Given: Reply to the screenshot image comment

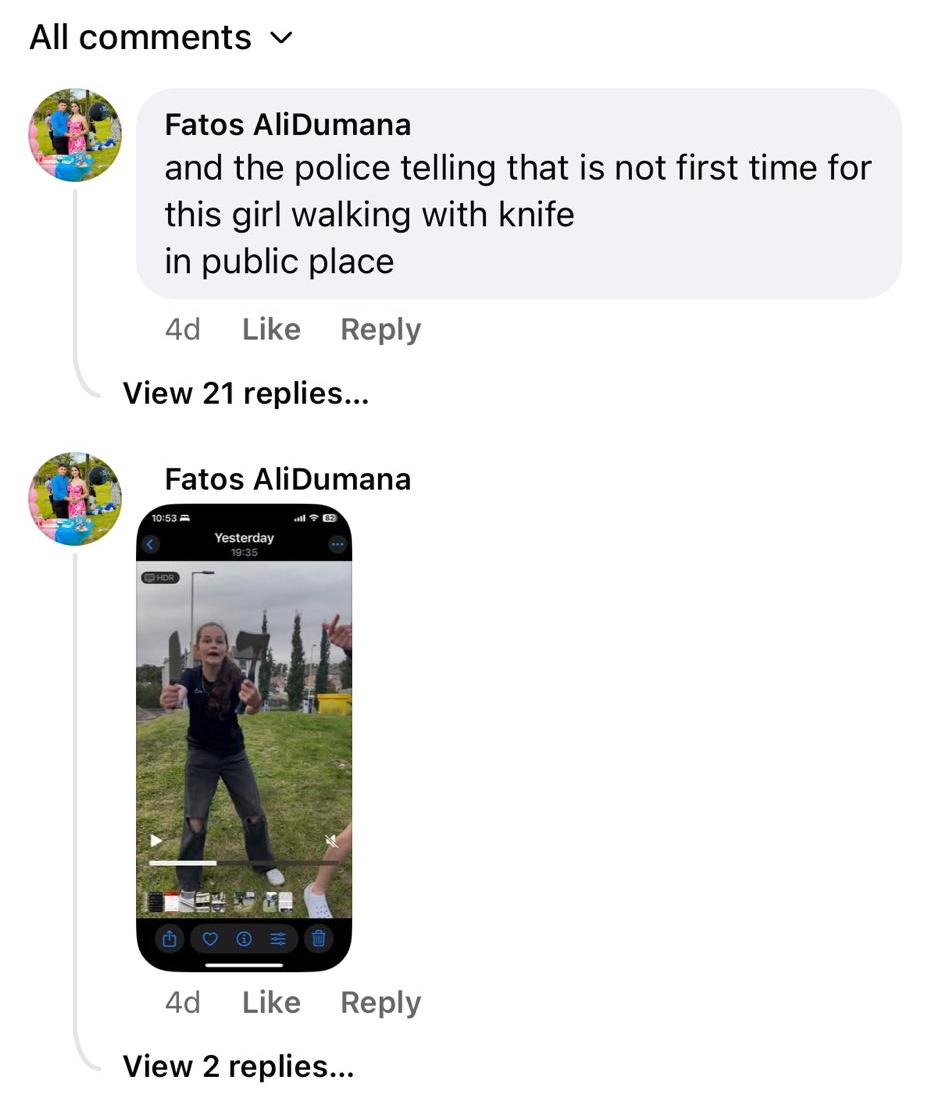Looking at the screenshot, I should pos(380,1002).
